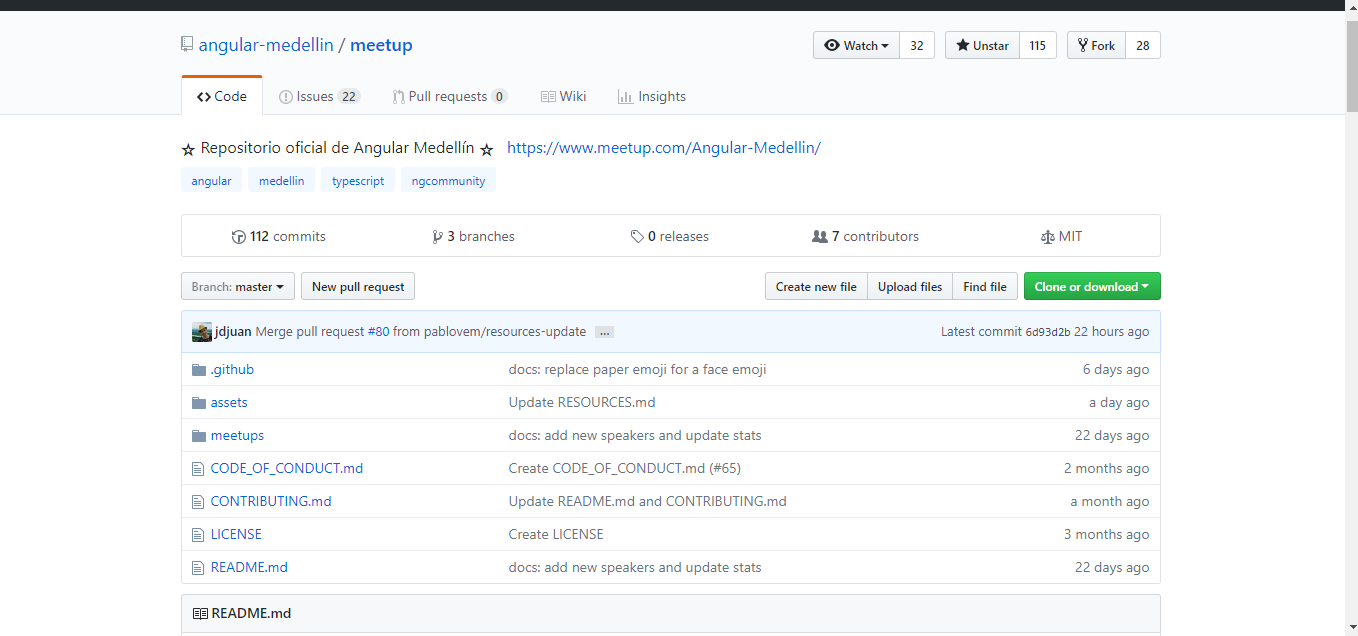Unstar the repository
Screen dimensions: 1358x636
[982, 46]
